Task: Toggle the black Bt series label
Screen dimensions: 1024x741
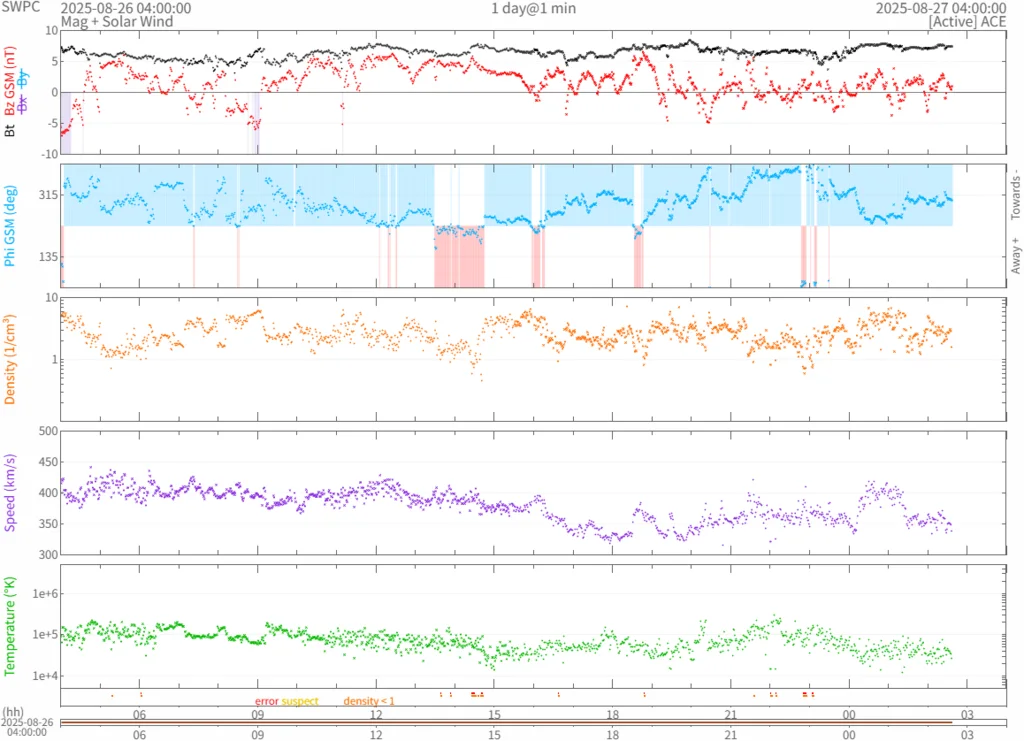Action: pos(10,130)
